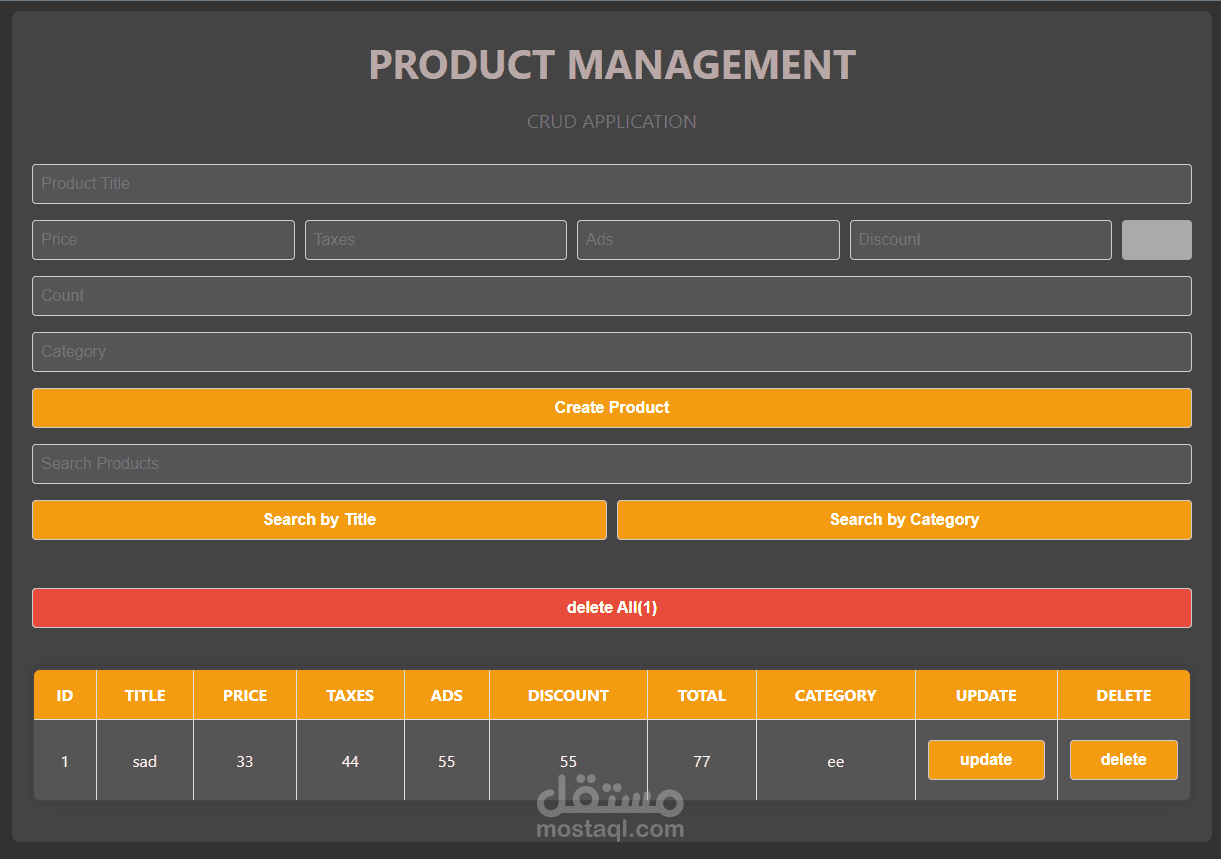Select the price cell '33'
Screen dimensions: 1221x859
pos(245,761)
